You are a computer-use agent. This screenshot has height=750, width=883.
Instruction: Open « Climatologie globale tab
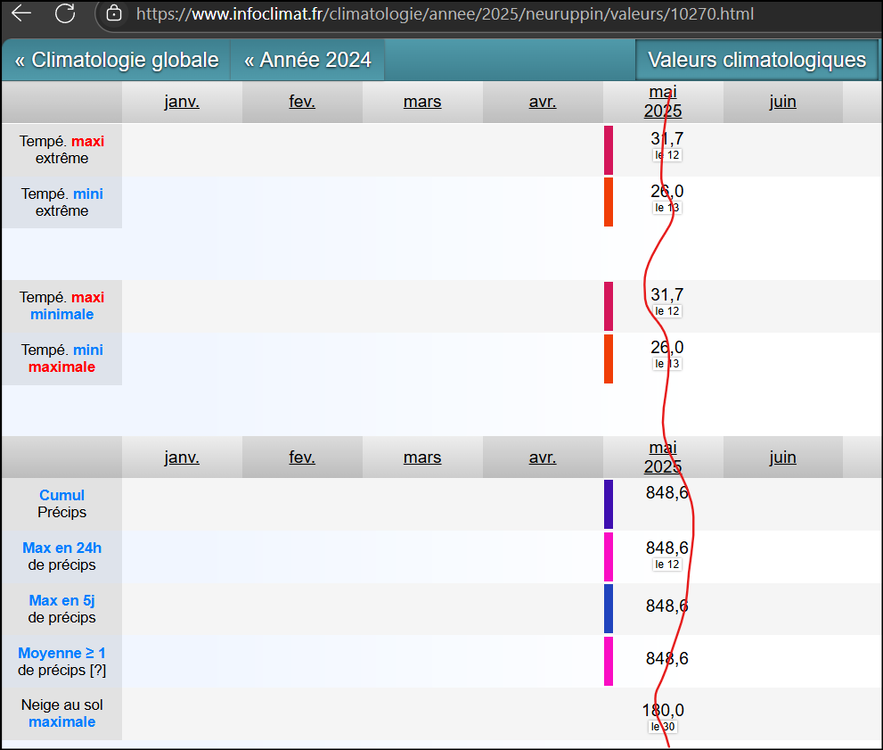[117, 60]
